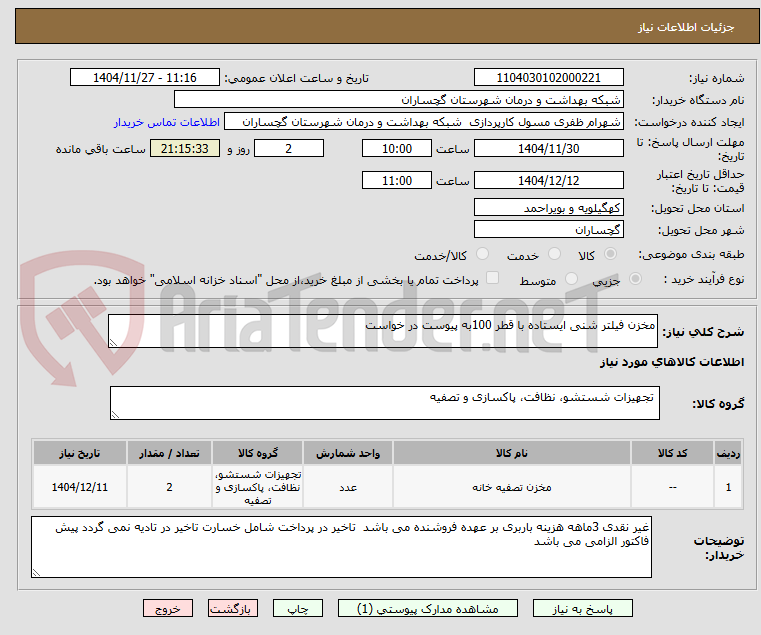Viewport: 761px width, 635px height.
Task: Click the بازگشت back button
Action: click(233, 608)
